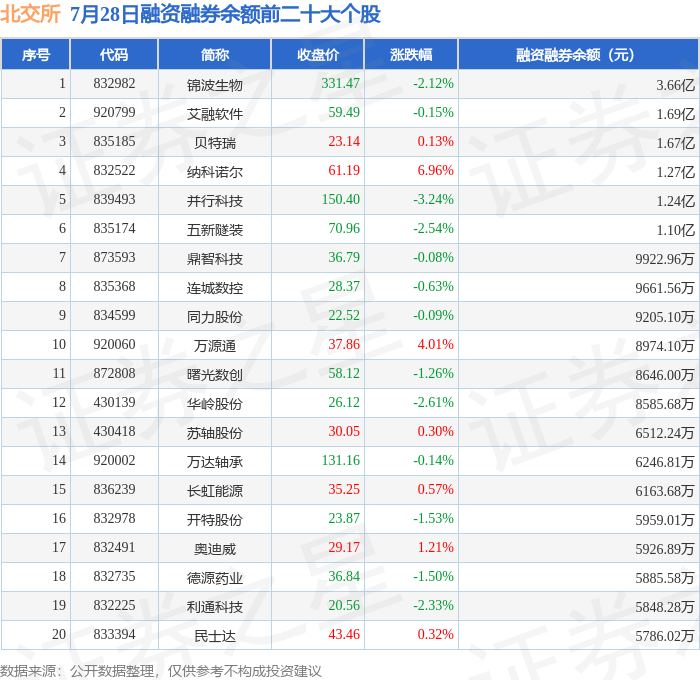
Task: Select stock code 832491
Action: [114, 548]
